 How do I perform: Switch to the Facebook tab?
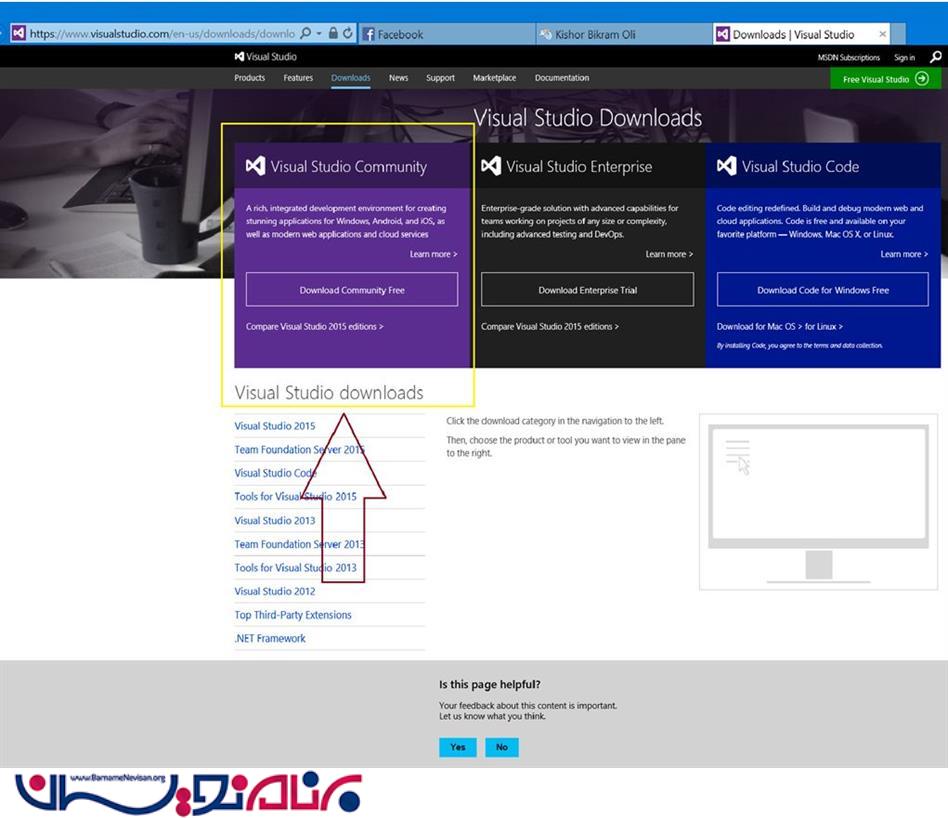point(447,34)
